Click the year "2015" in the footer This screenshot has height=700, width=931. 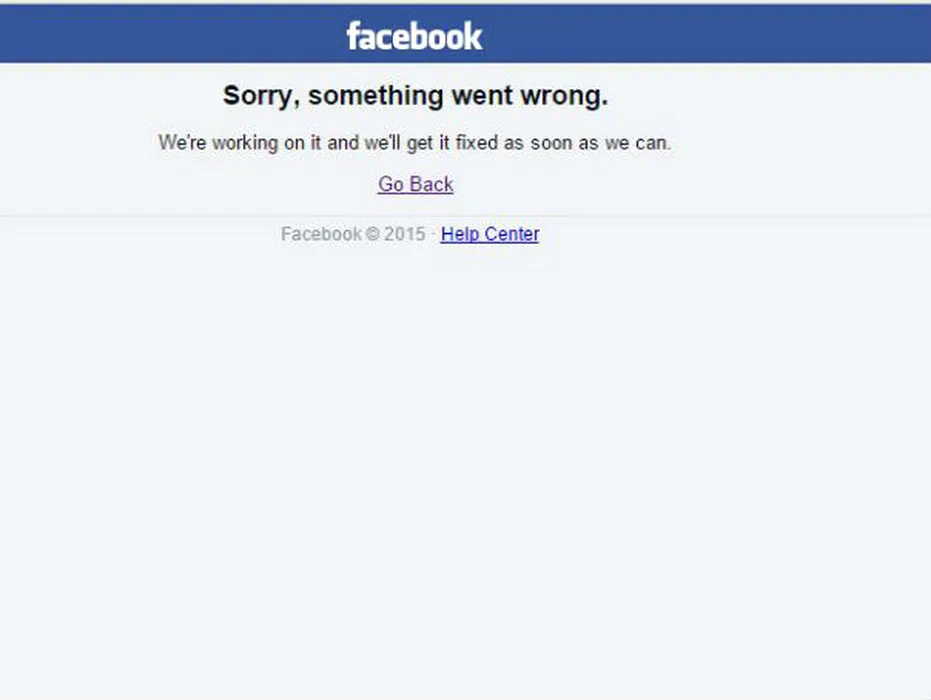(404, 234)
